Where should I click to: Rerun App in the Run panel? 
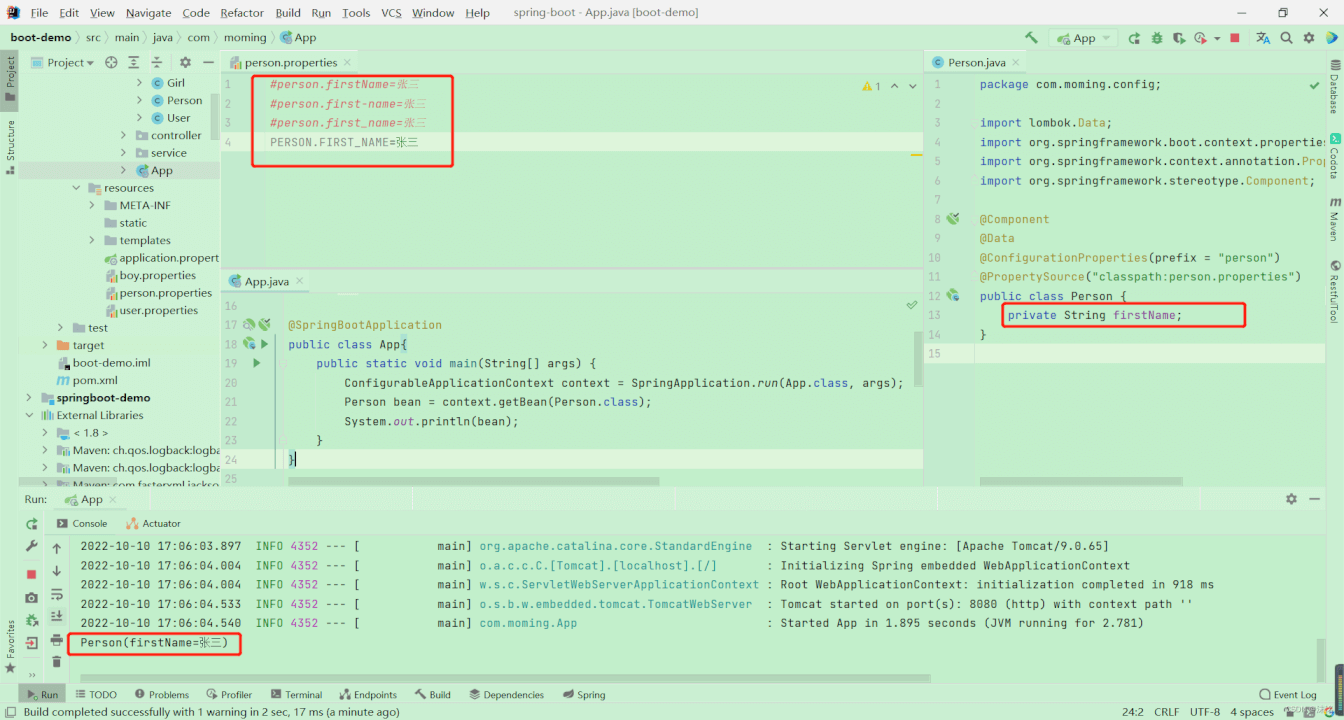31,524
